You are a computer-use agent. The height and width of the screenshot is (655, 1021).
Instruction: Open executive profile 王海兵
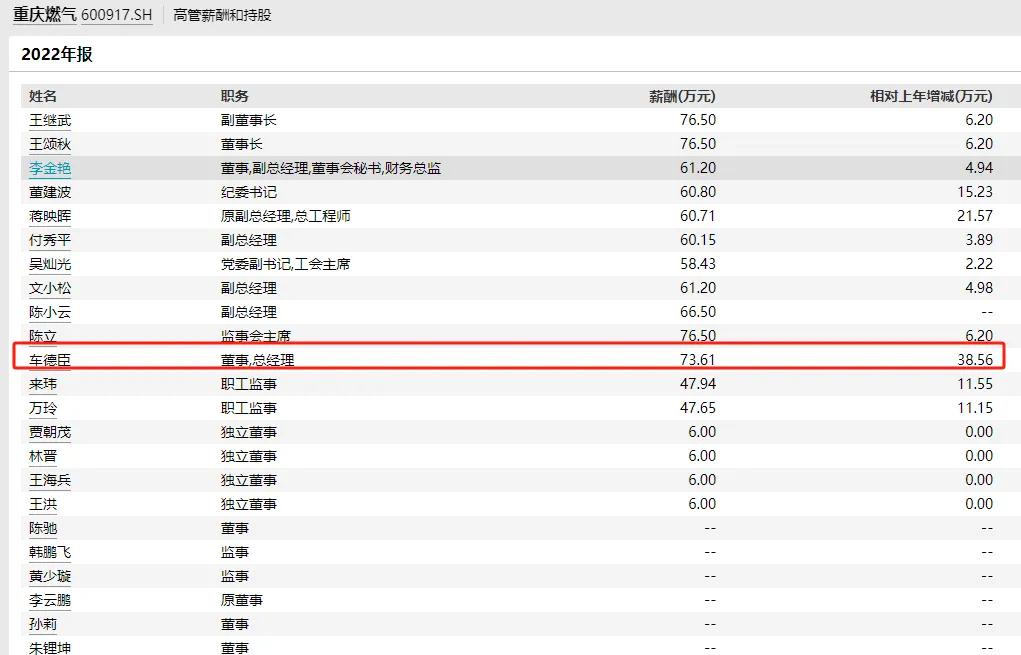[x=50, y=481]
